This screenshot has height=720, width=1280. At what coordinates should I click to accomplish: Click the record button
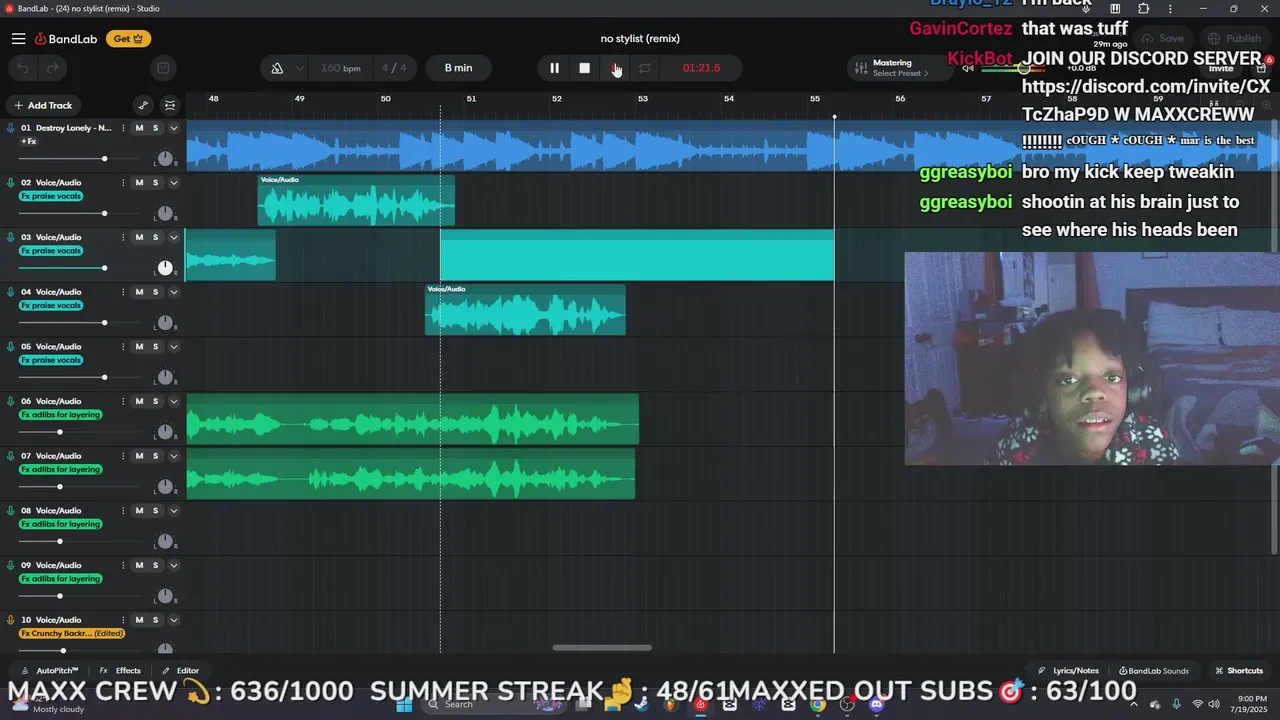[x=614, y=68]
